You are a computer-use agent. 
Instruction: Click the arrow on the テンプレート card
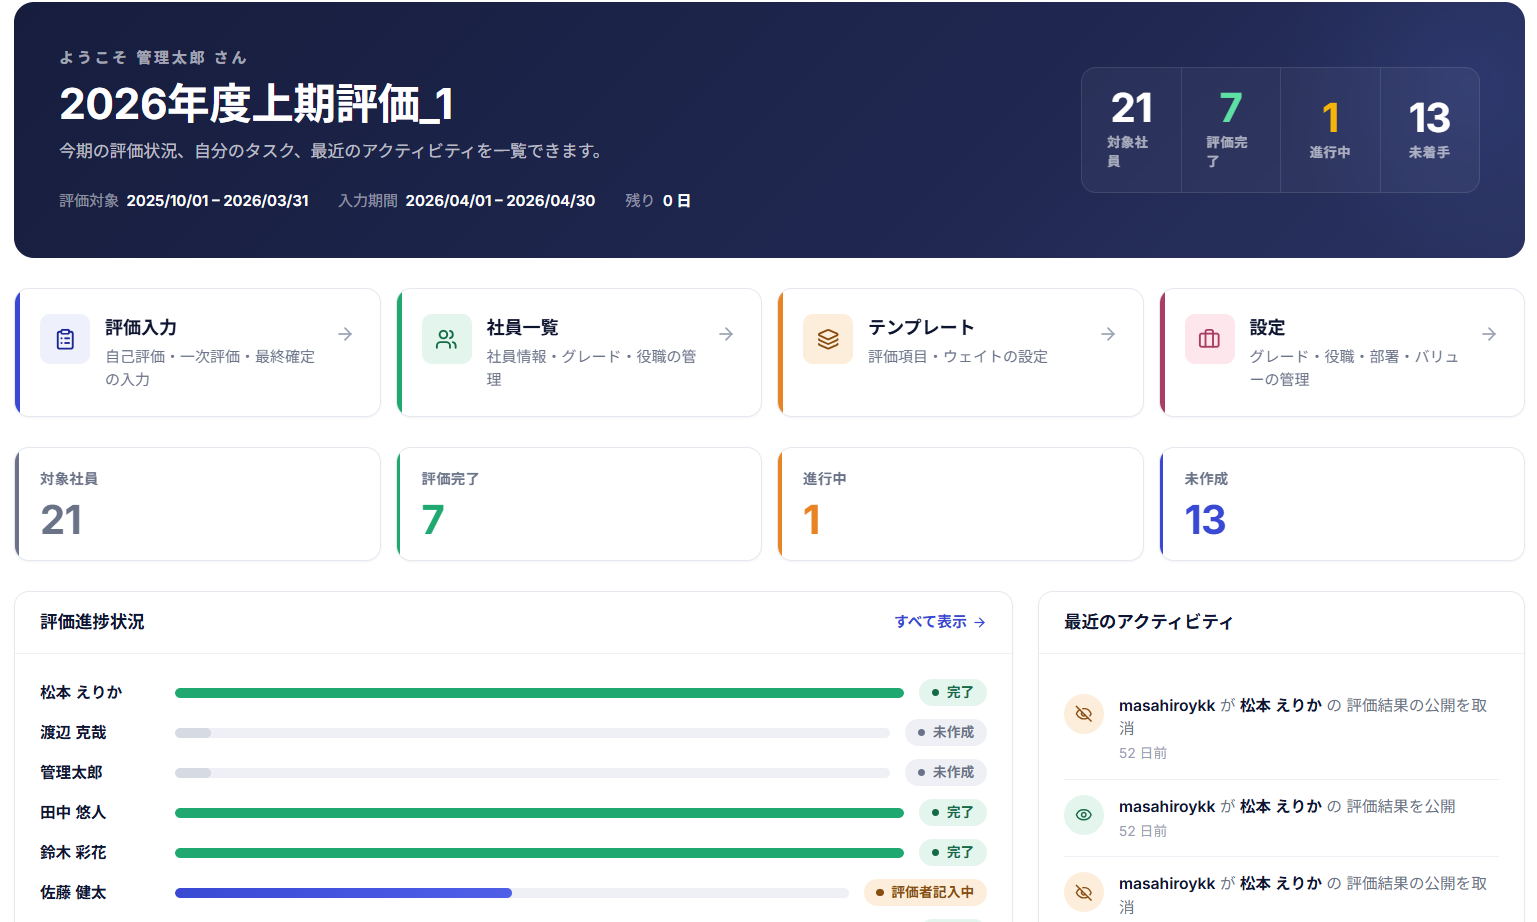[1108, 334]
